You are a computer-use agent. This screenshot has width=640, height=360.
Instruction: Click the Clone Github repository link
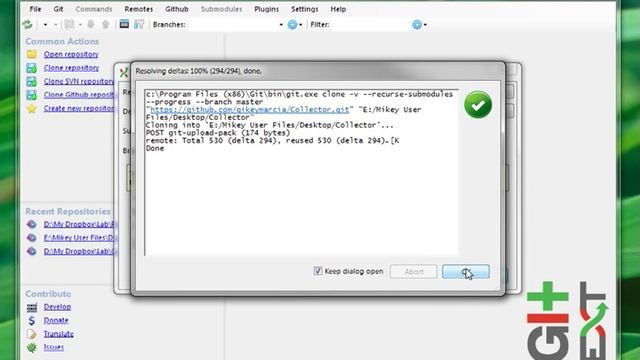point(78,95)
